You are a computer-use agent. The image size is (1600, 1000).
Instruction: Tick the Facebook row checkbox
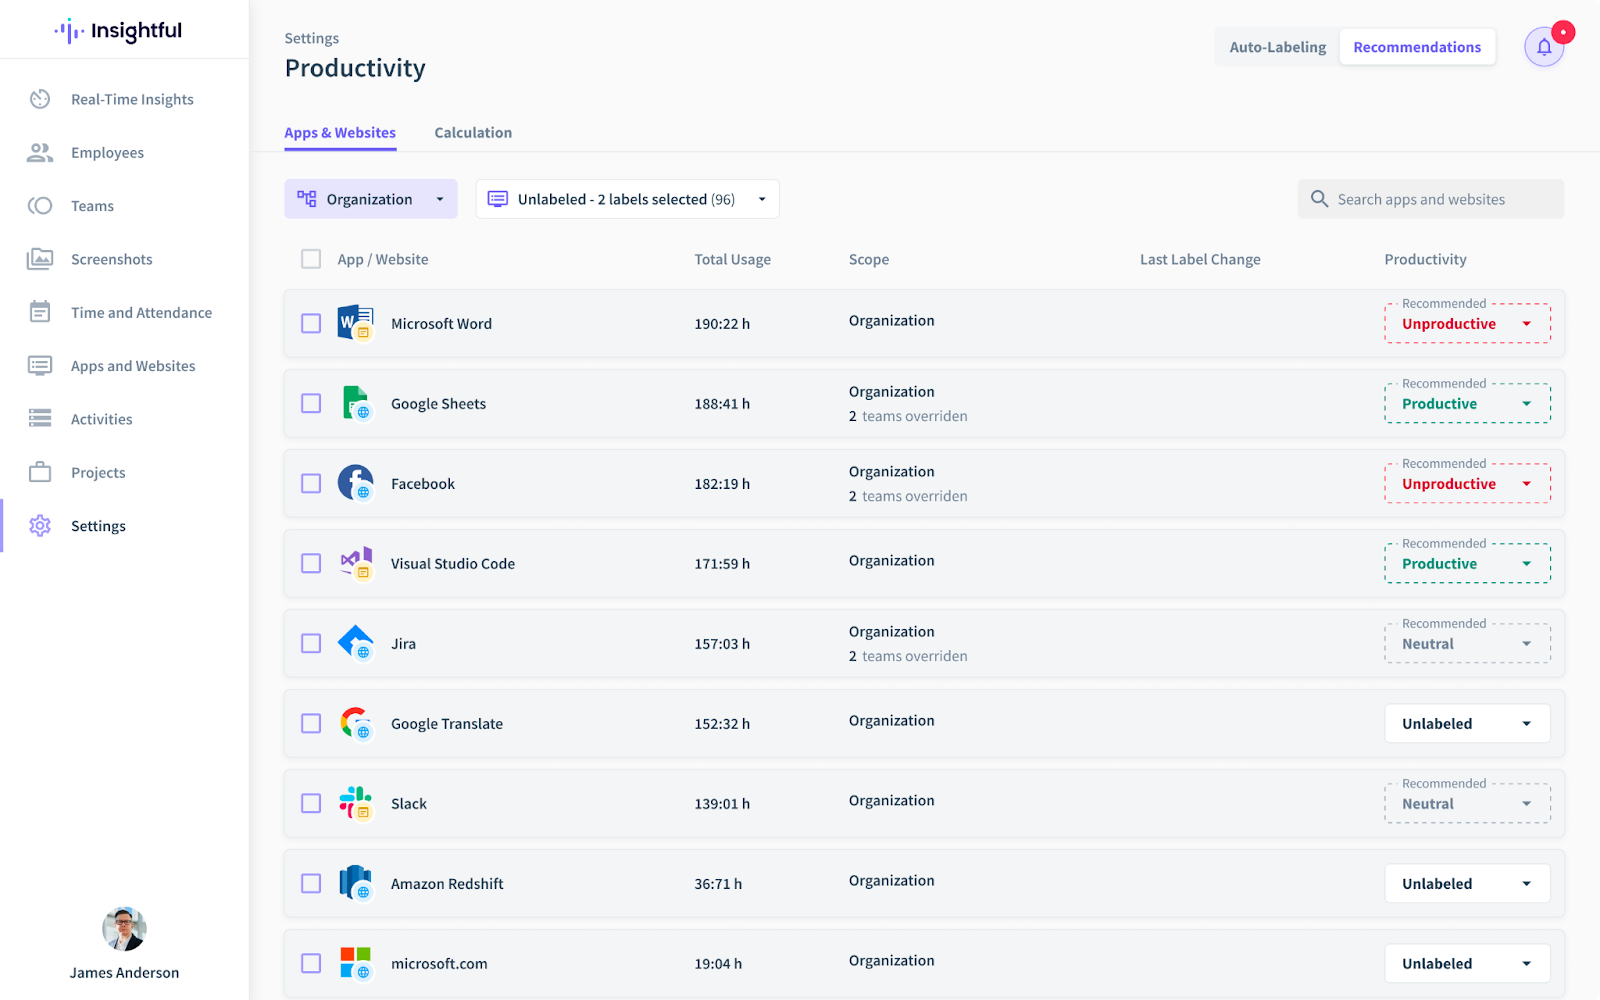311,484
